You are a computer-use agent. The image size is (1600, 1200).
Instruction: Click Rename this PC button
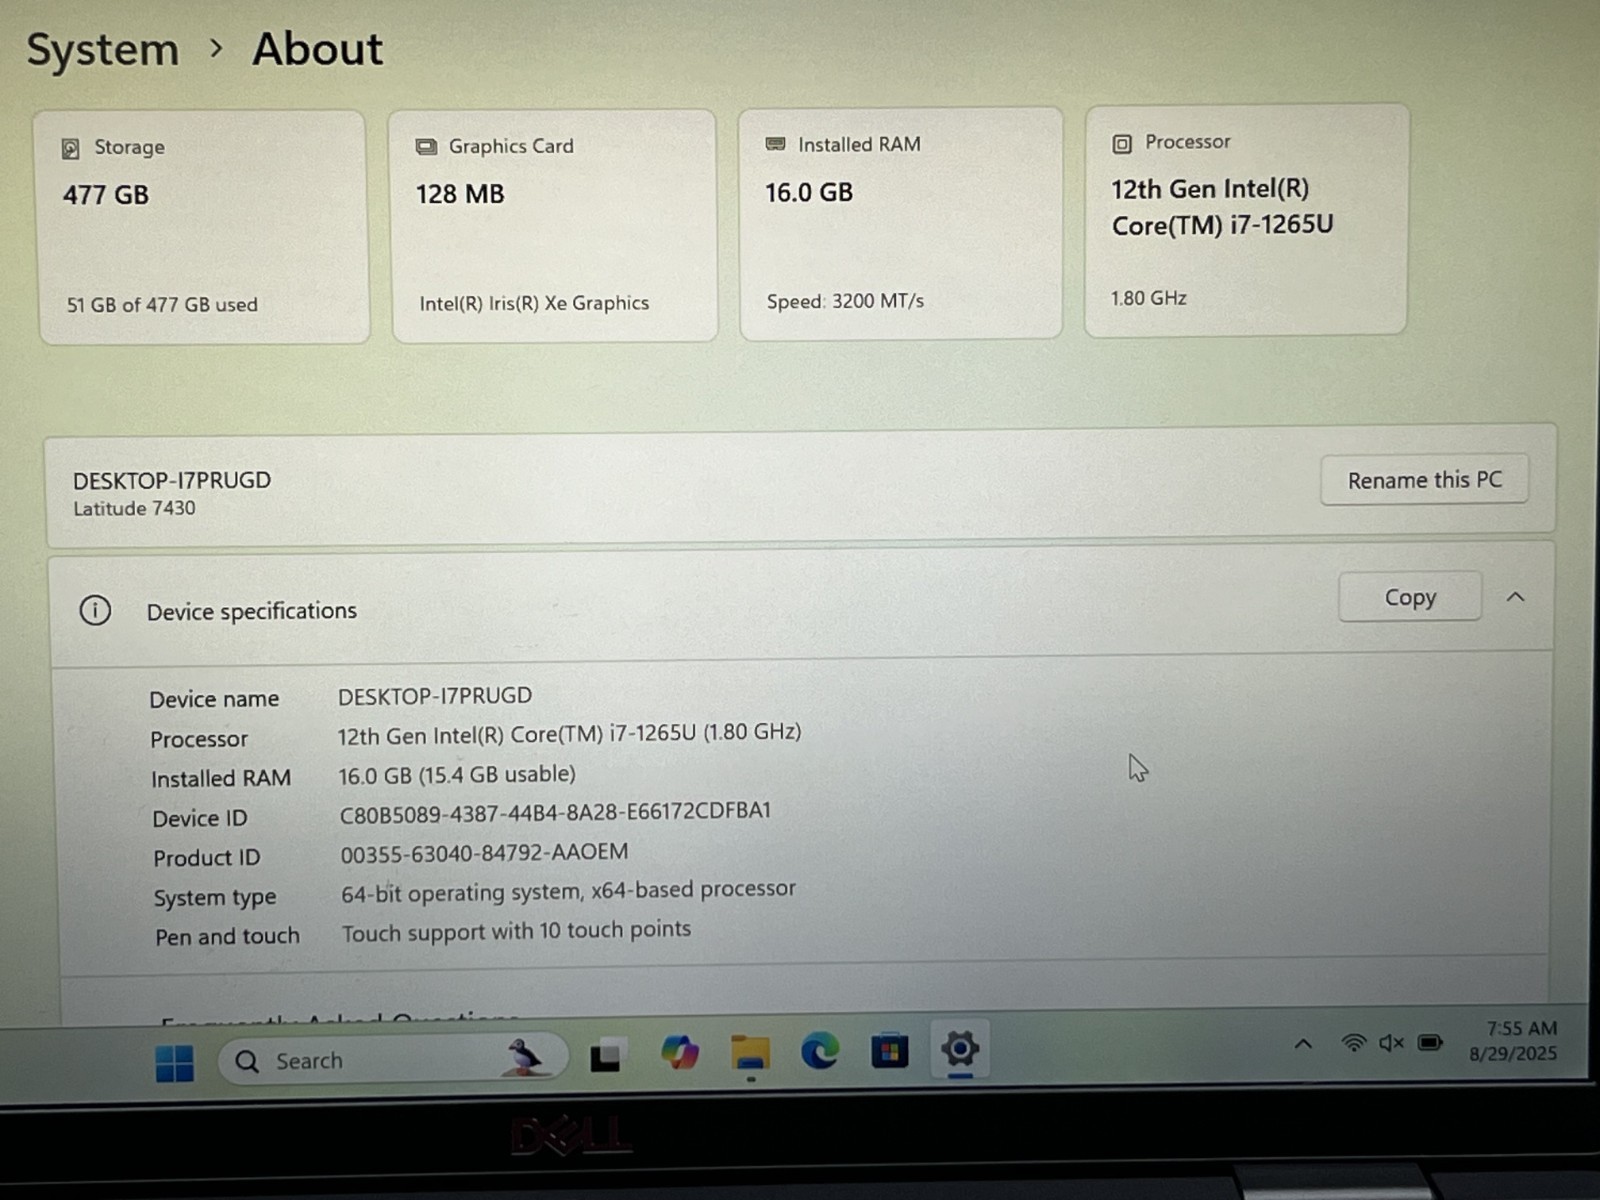(x=1424, y=480)
